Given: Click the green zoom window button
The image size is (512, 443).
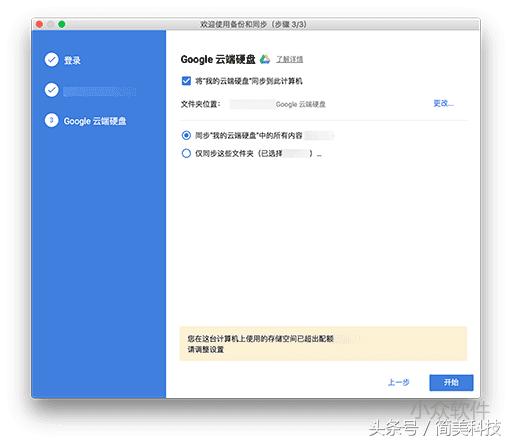Looking at the screenshot, I should tap(62, 24).
